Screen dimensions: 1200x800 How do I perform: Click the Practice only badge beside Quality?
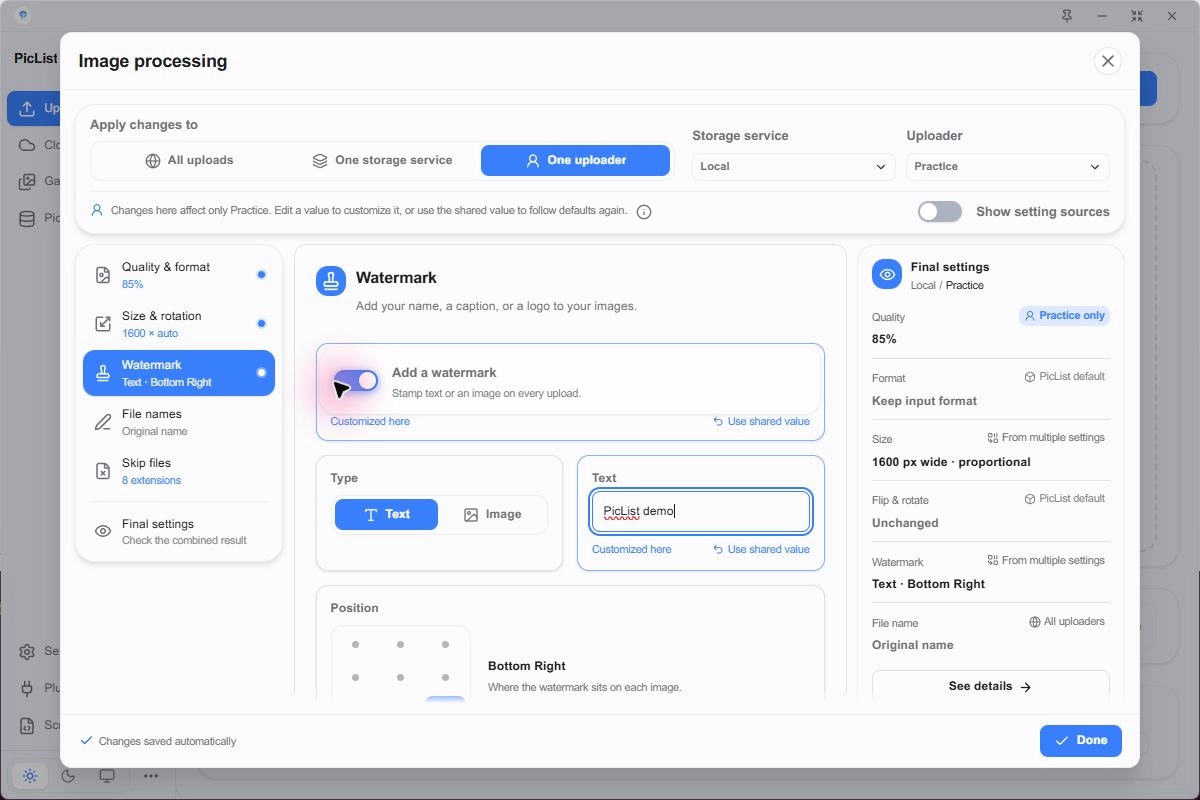pyautogui.click(x=1064, y=316)
